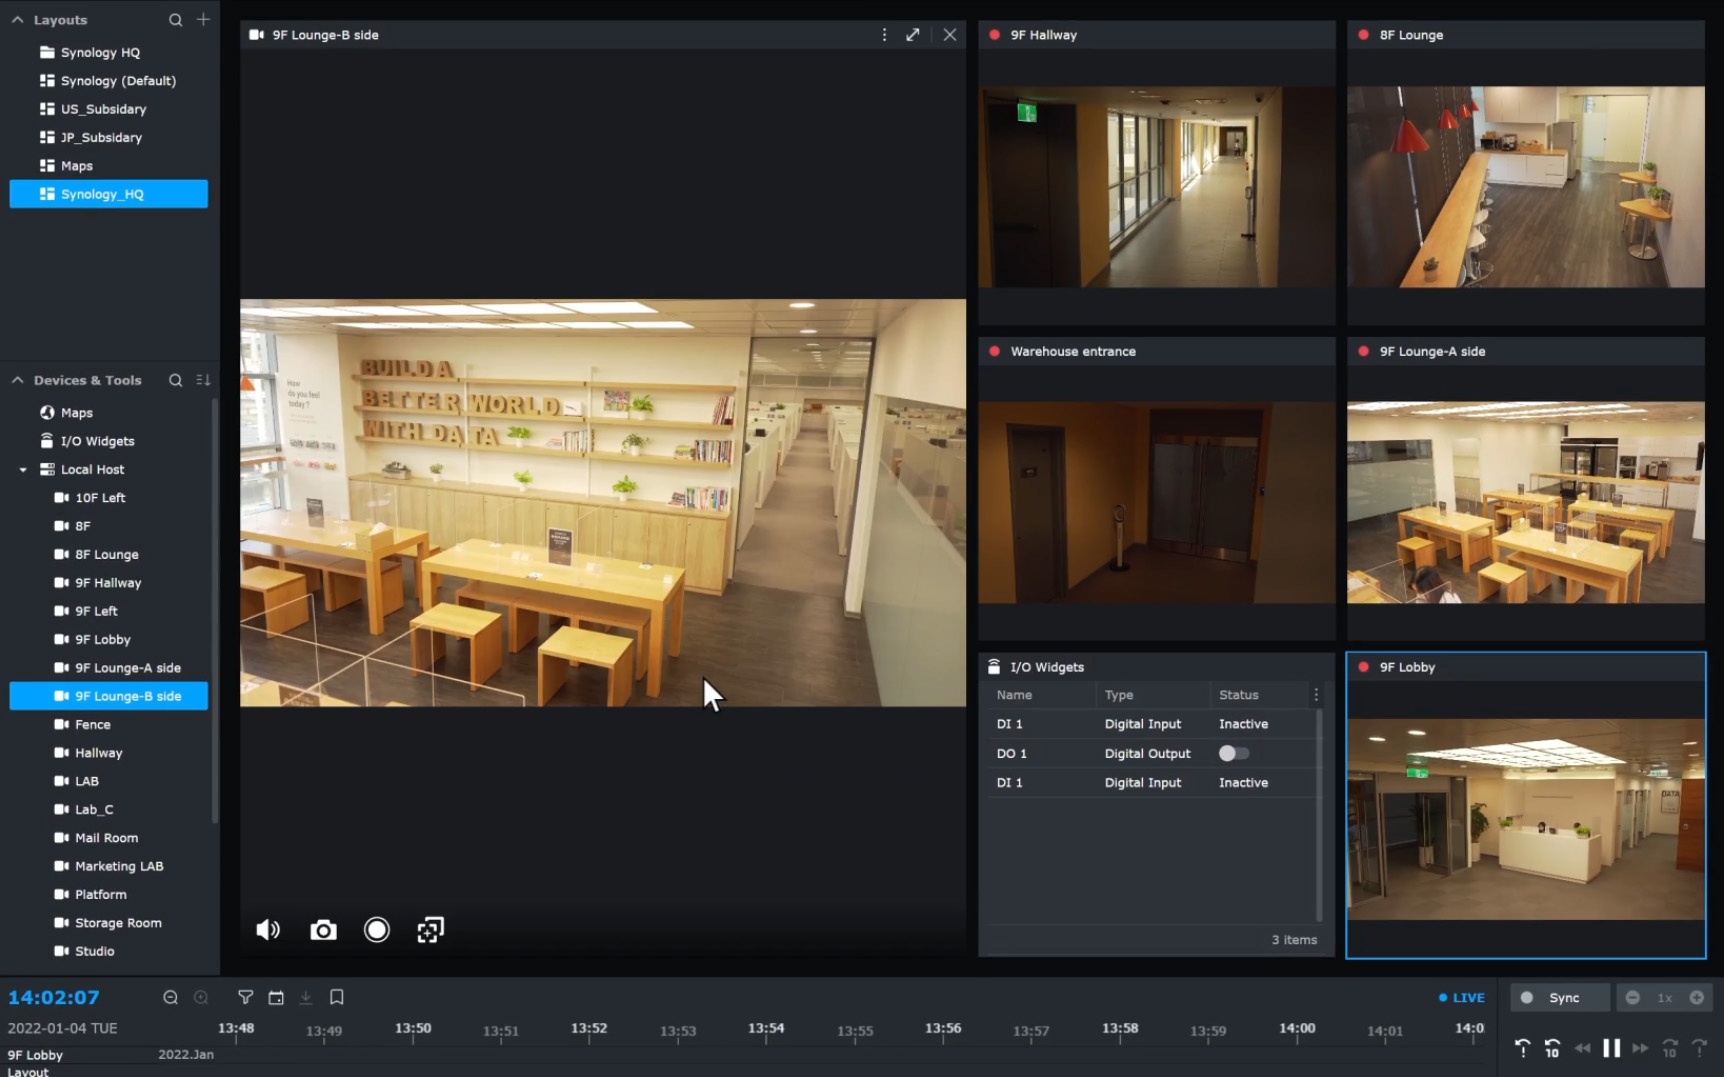Go to next recording segment
Screen dimensions: 1724x1077
tap(1699, 1048)
